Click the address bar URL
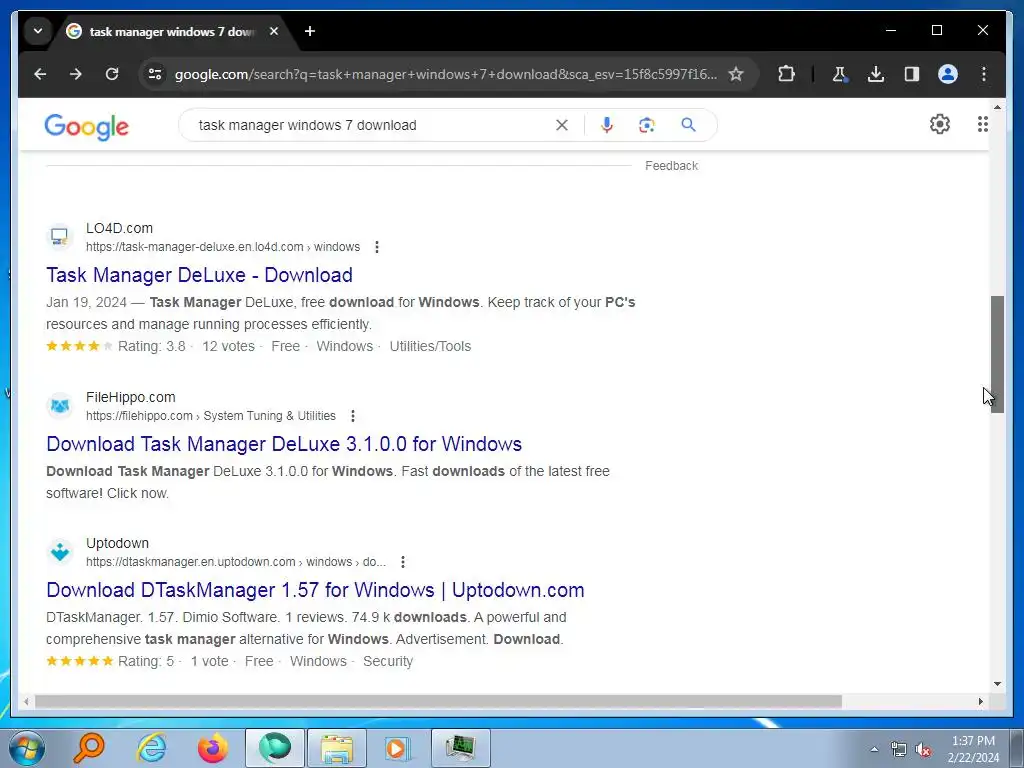 coord(445,74)
